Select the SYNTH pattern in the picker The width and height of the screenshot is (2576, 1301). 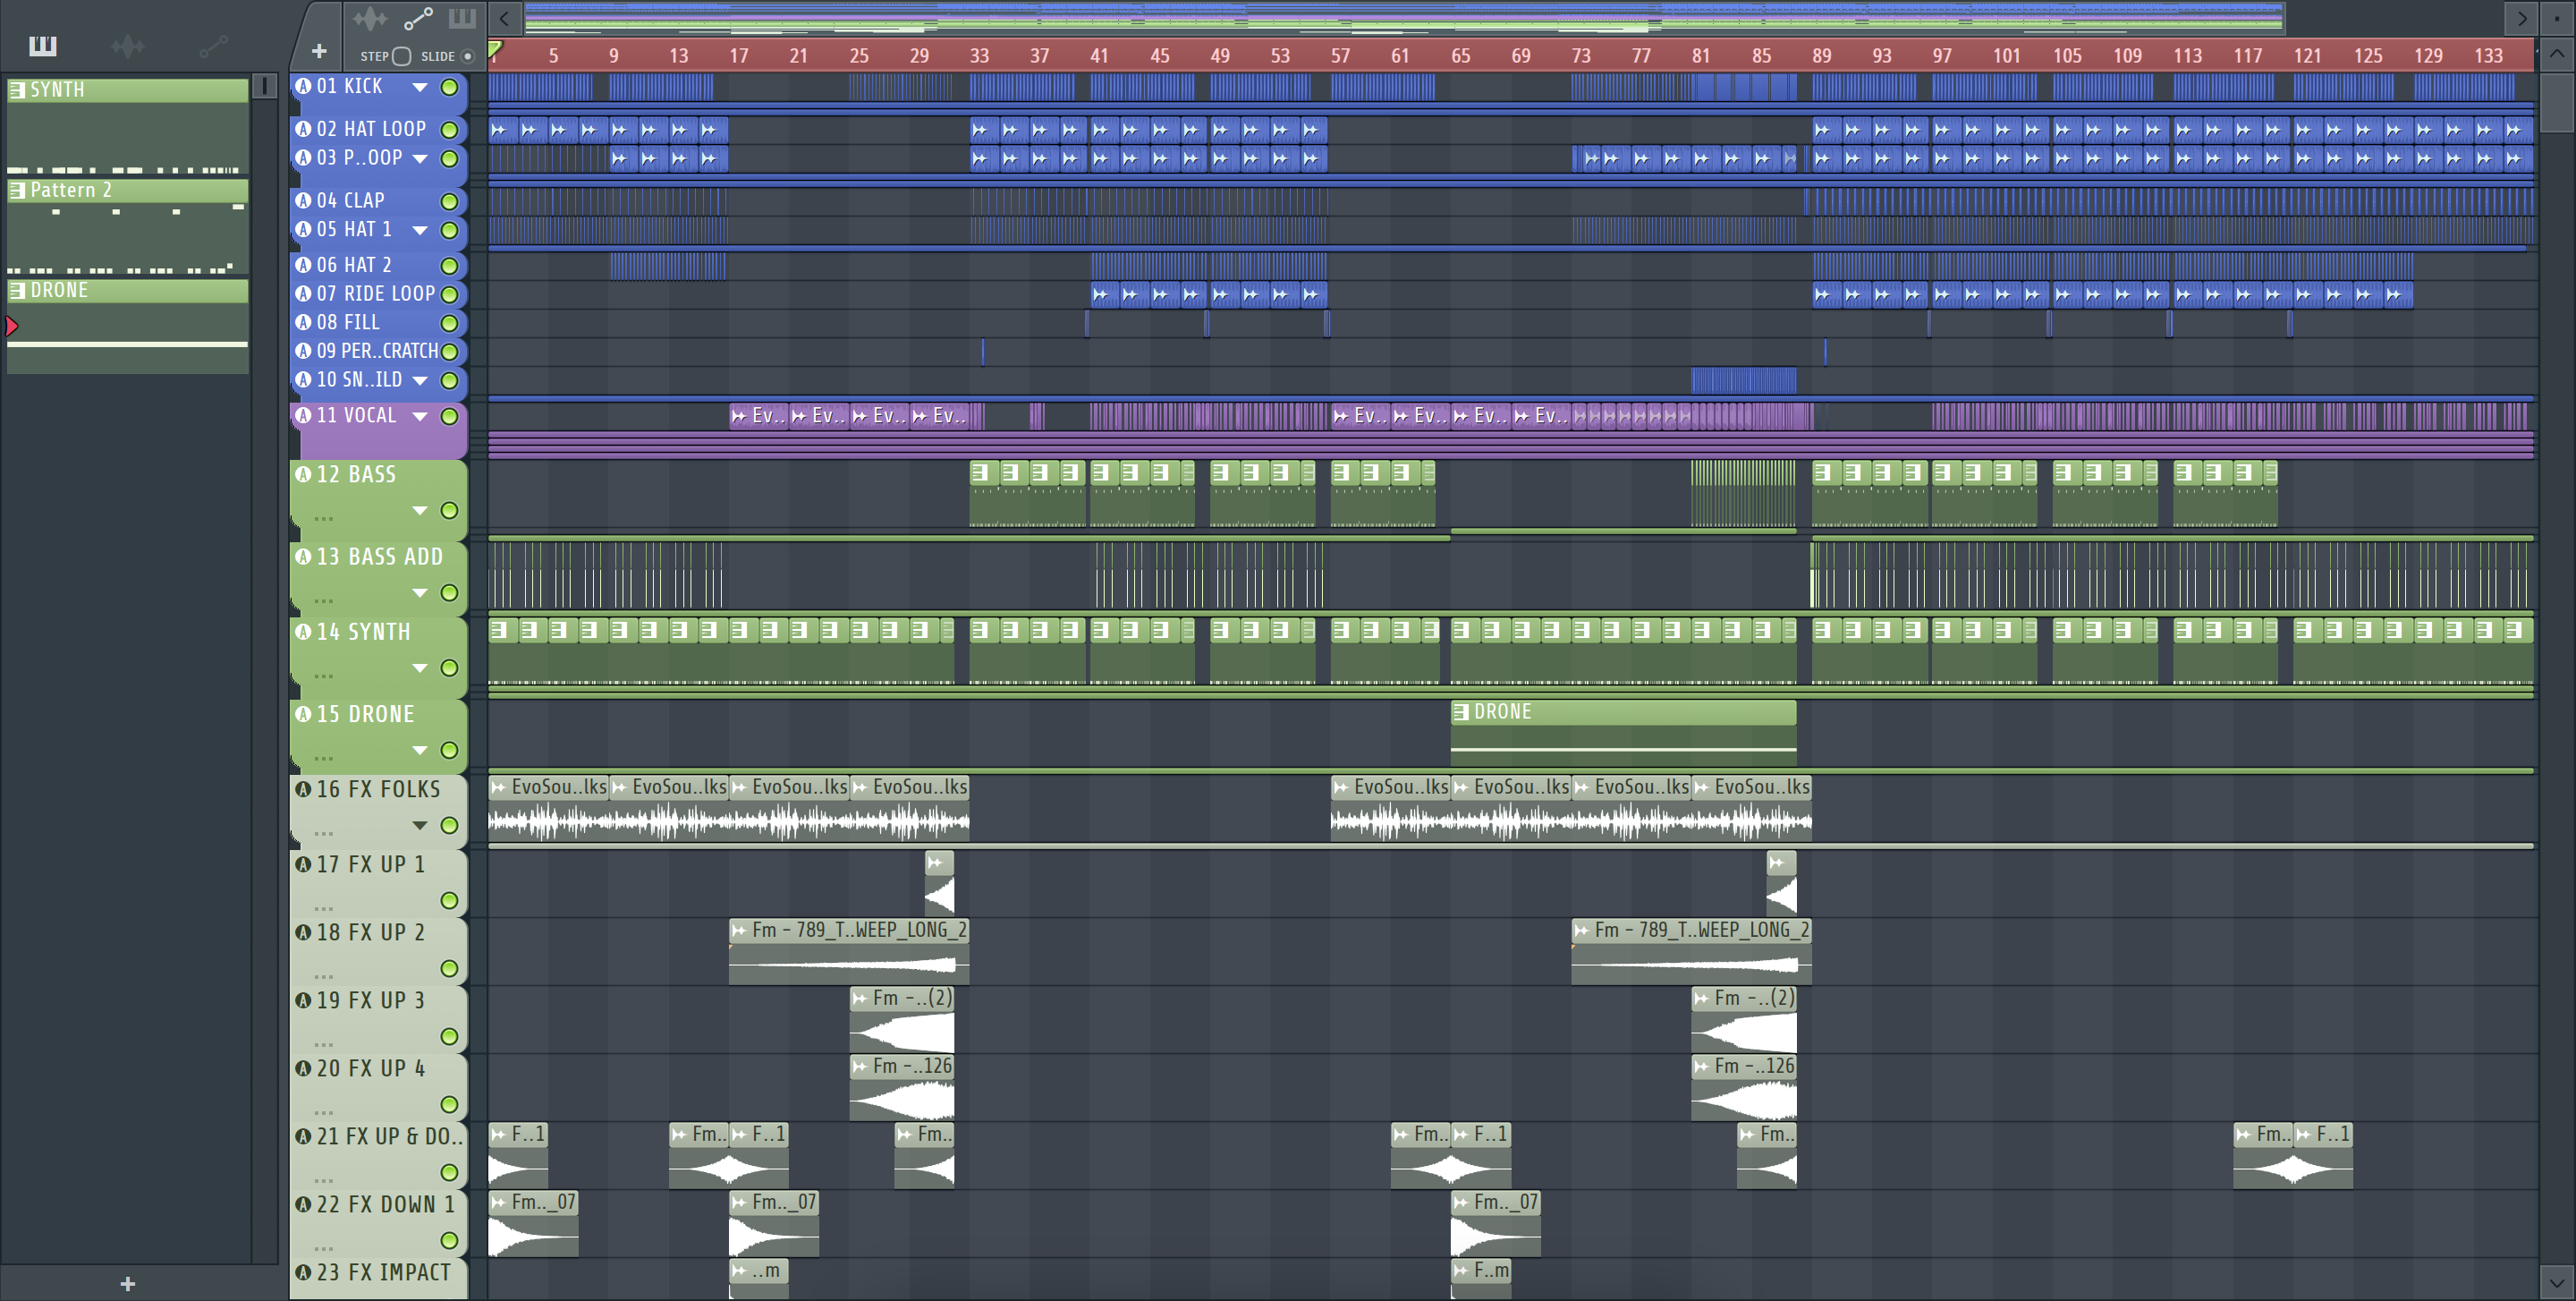[128, 127]
